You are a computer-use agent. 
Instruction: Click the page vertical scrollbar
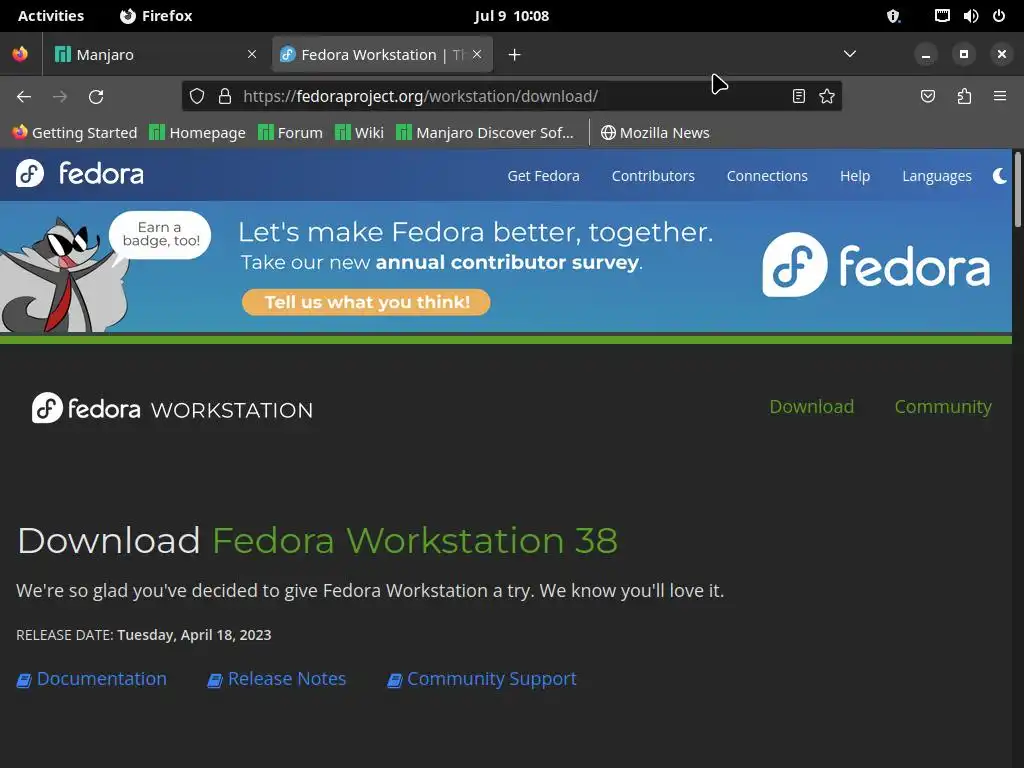1017,189
